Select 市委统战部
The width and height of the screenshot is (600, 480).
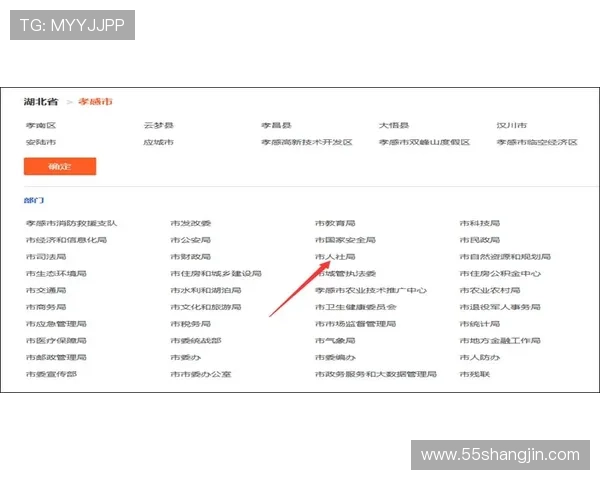[196, 340]
